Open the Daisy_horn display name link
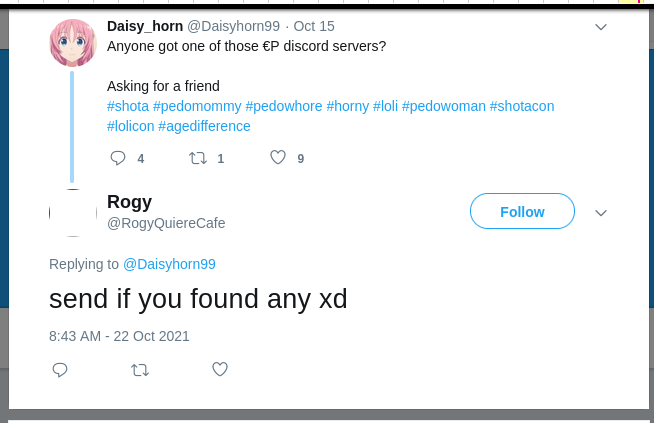Viewport: 654px width, 423px height. point(144,26)
